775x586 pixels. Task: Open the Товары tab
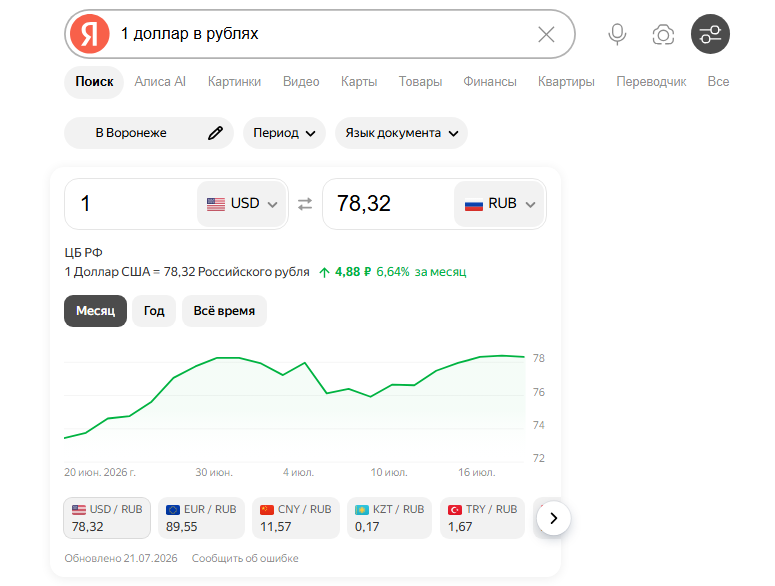tap(420, 82)
